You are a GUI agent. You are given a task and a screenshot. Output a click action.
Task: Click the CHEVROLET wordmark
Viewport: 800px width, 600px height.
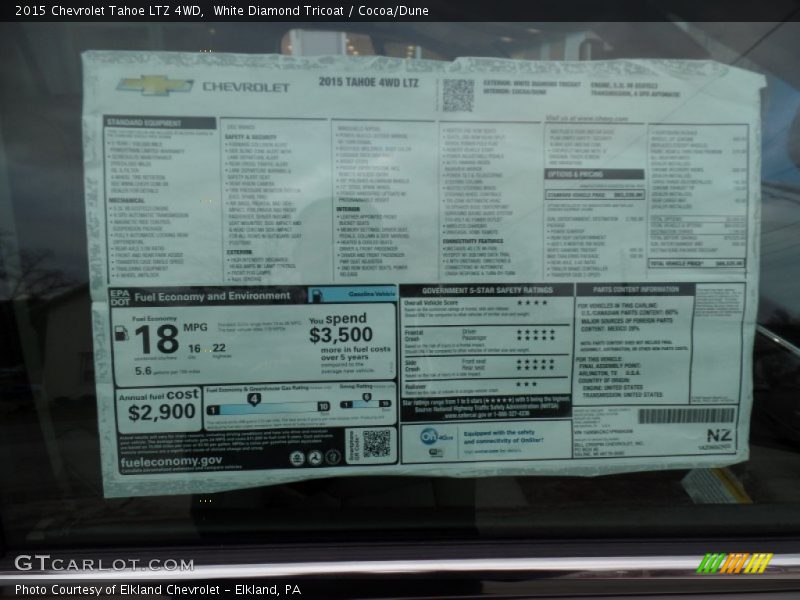tap(246, 87)
